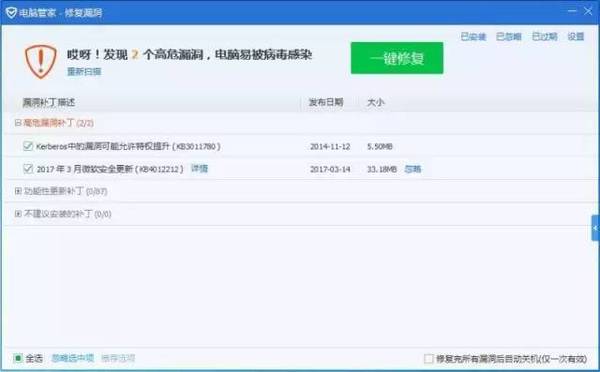Open 详情 link for KB4012212

(199, 168)
